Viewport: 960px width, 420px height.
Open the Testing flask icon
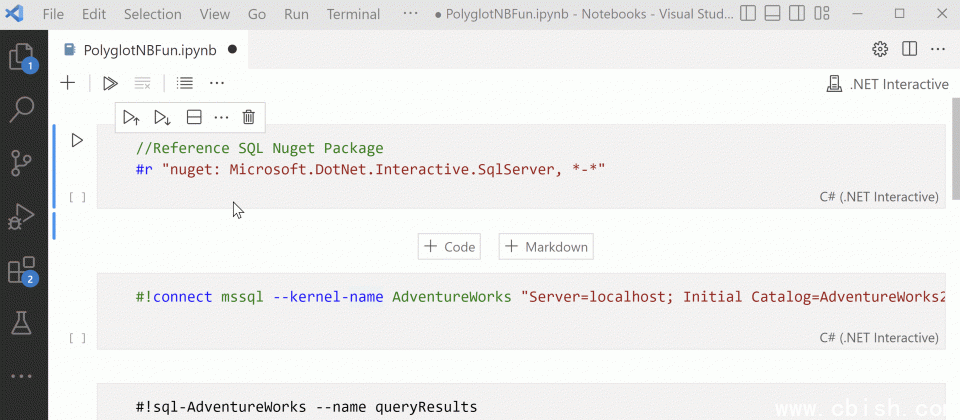click(x=22, y=322)
